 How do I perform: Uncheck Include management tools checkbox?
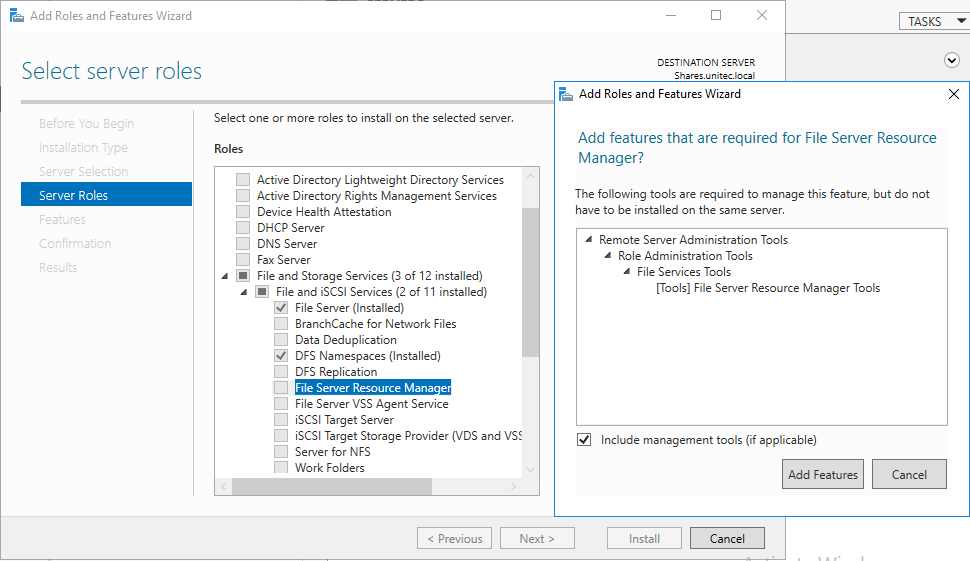pos(584,440)
